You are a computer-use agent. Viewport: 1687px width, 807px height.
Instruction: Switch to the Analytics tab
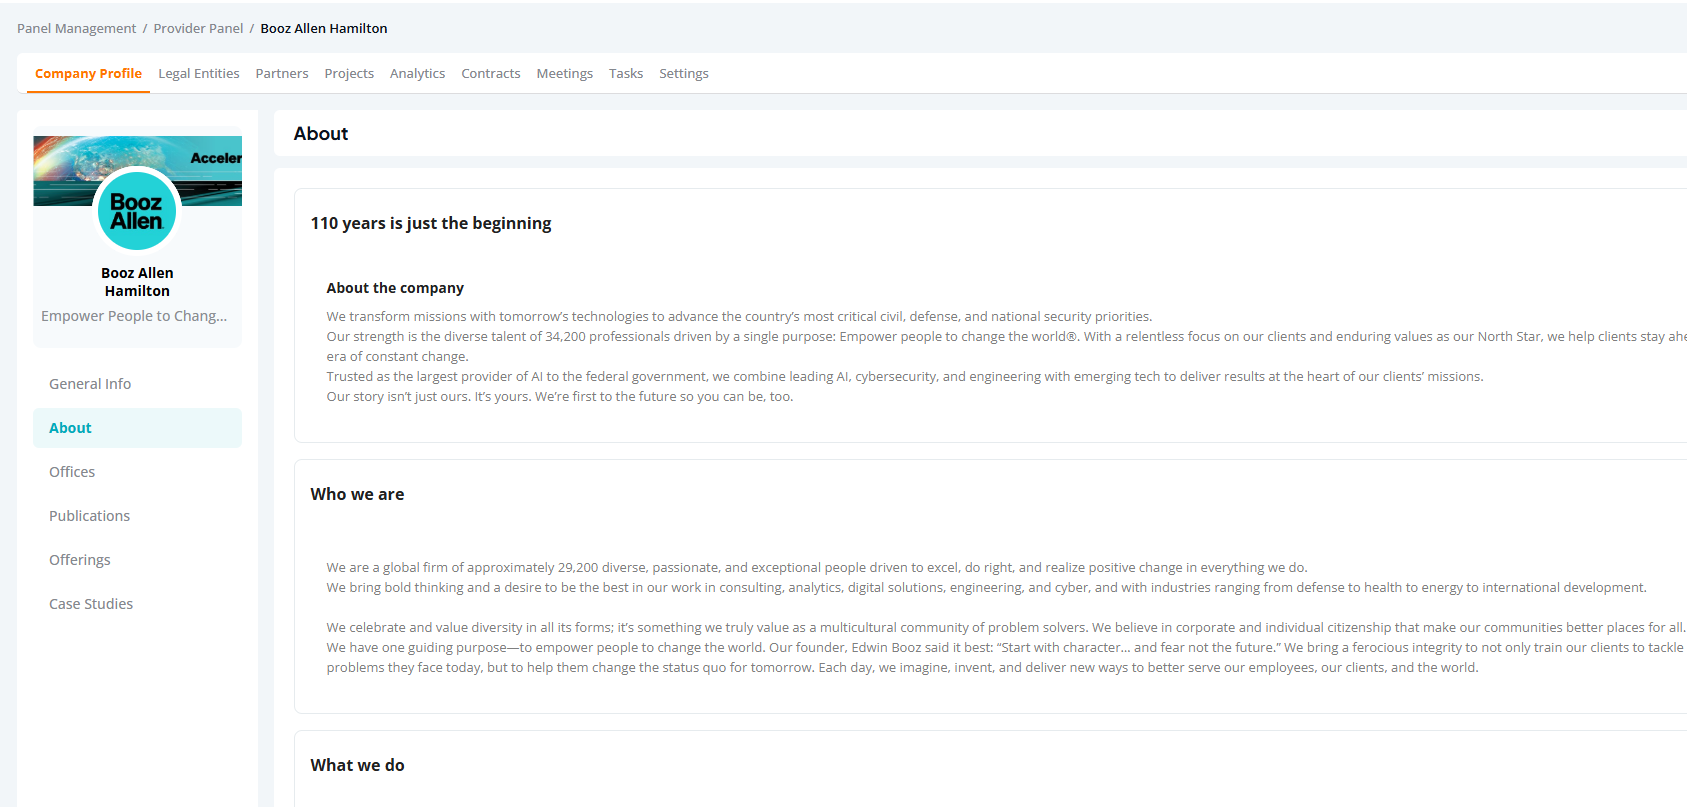coord(417,73)
